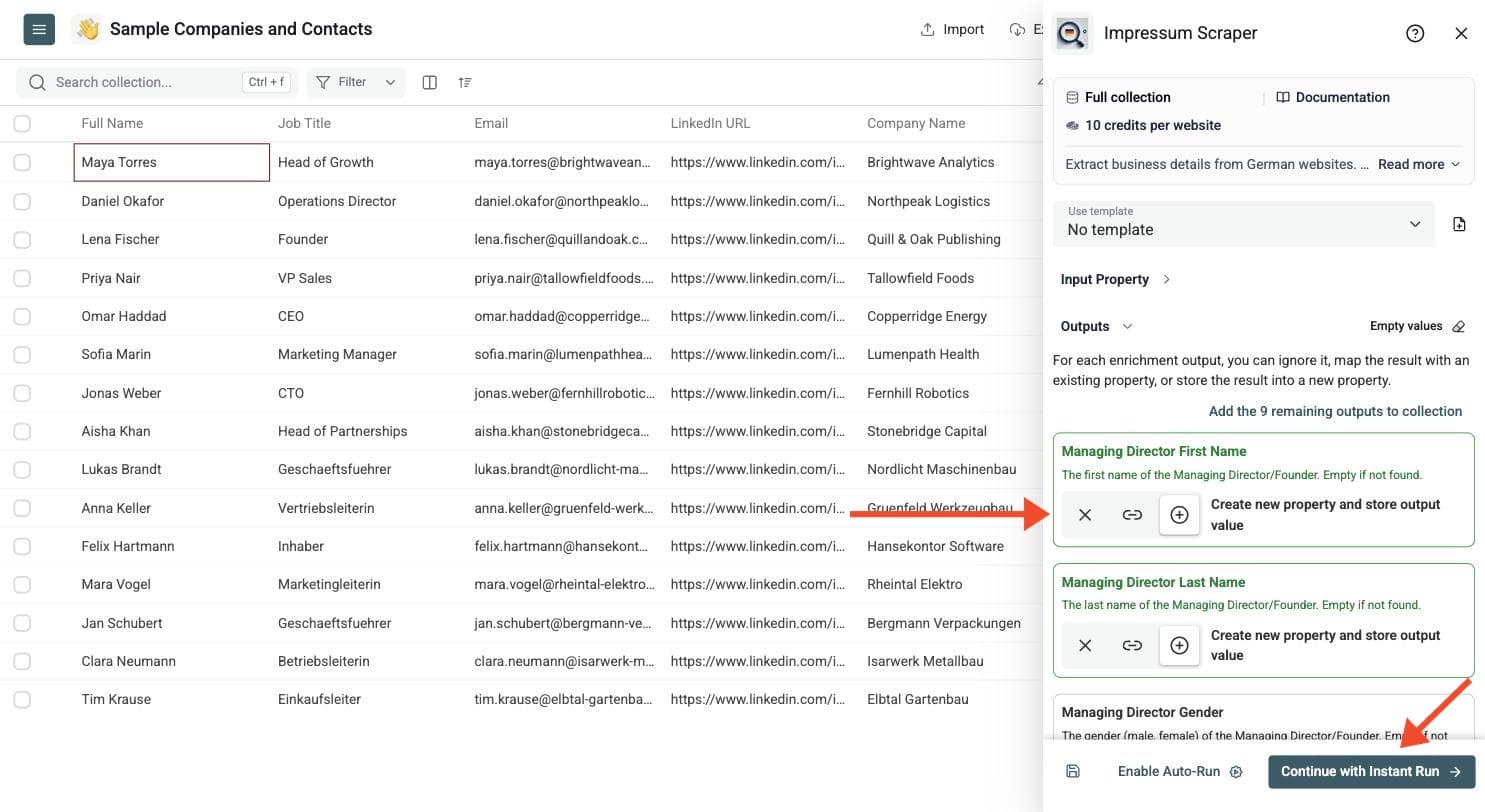Click the column layout icon in toolbar

click(x=430, y=82)
